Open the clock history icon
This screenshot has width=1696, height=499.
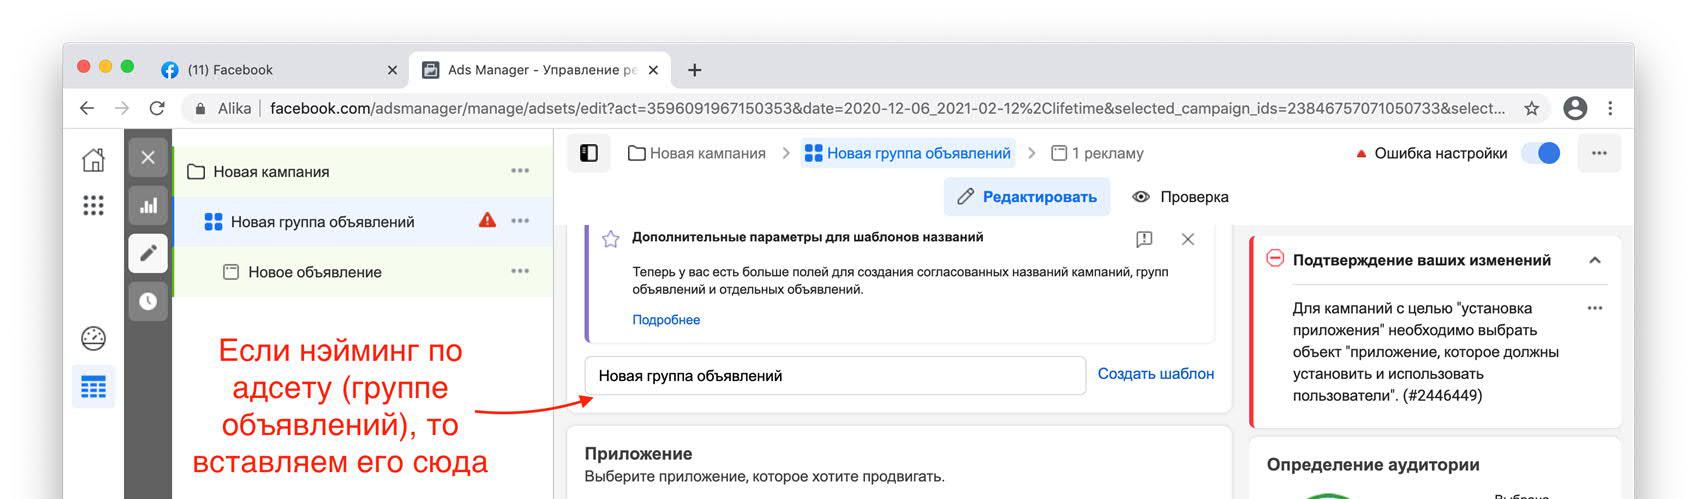(x=148, y=301)
